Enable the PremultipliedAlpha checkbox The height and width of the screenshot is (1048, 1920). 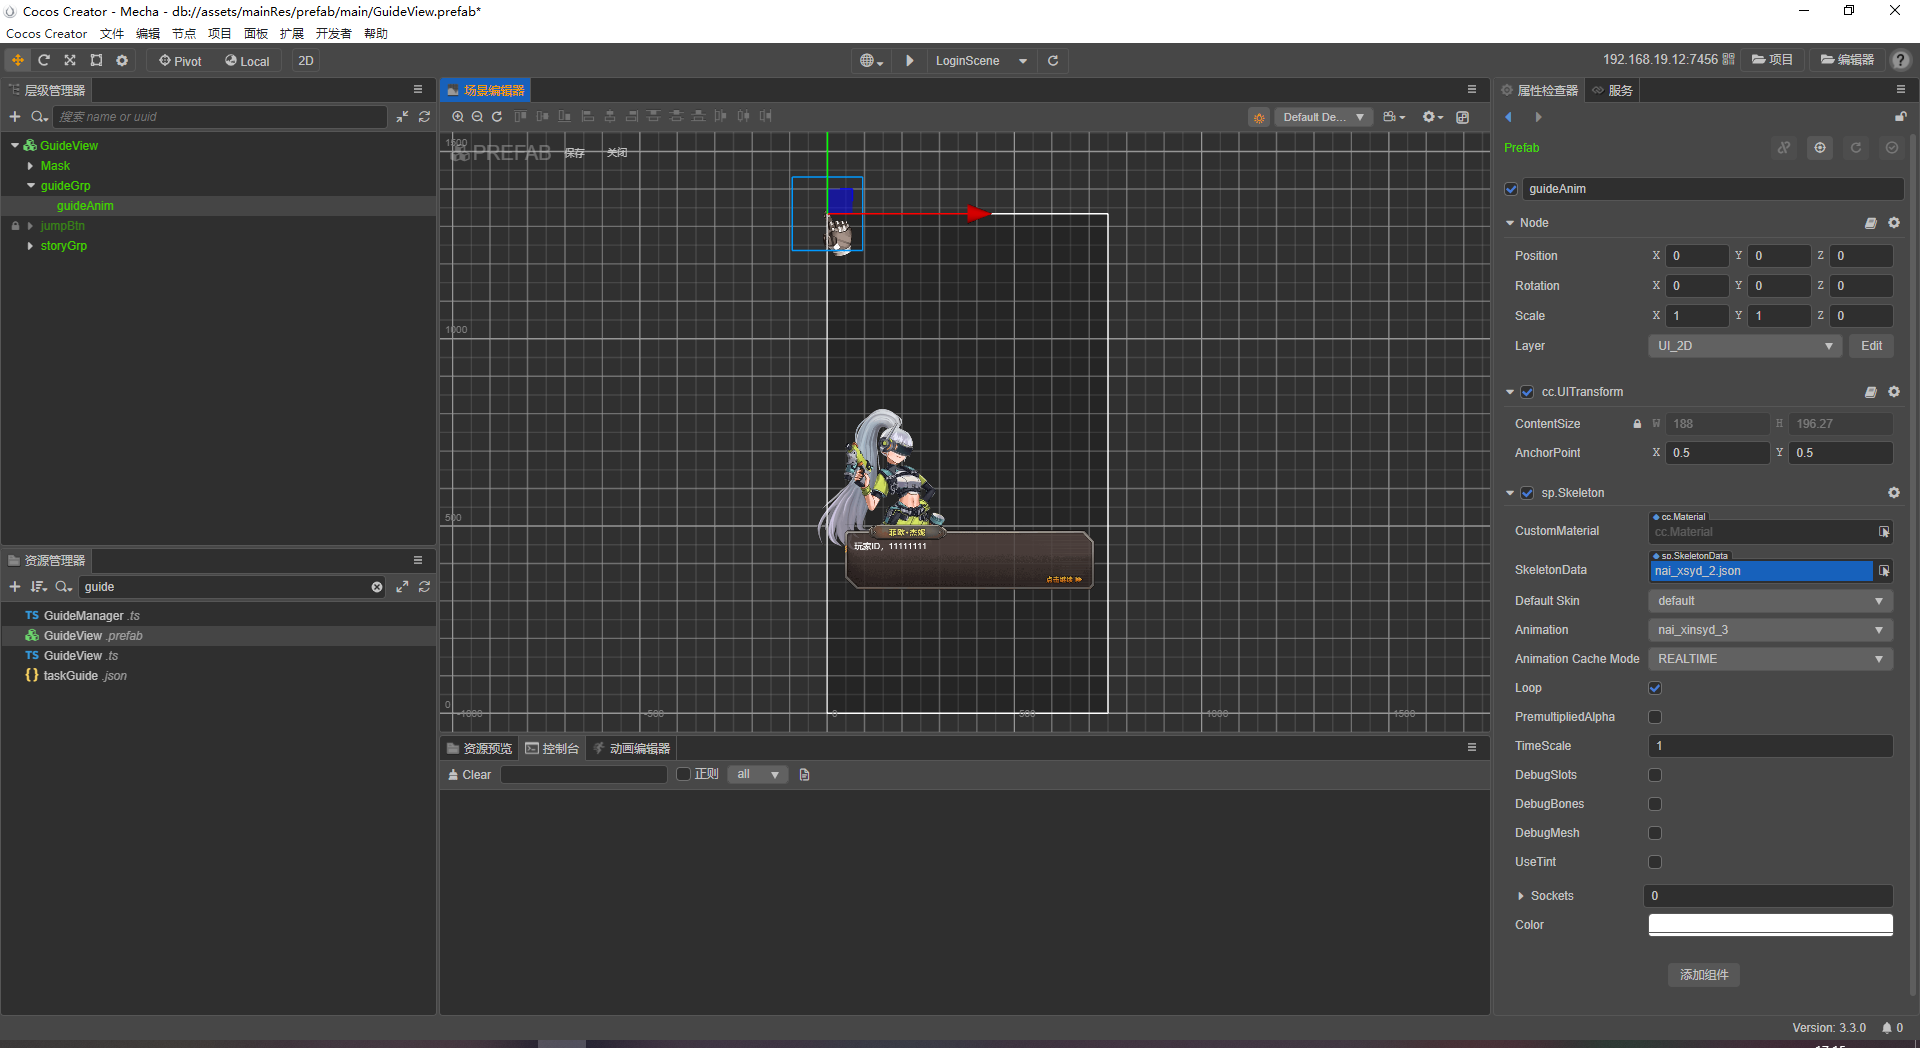point(1655,717)
